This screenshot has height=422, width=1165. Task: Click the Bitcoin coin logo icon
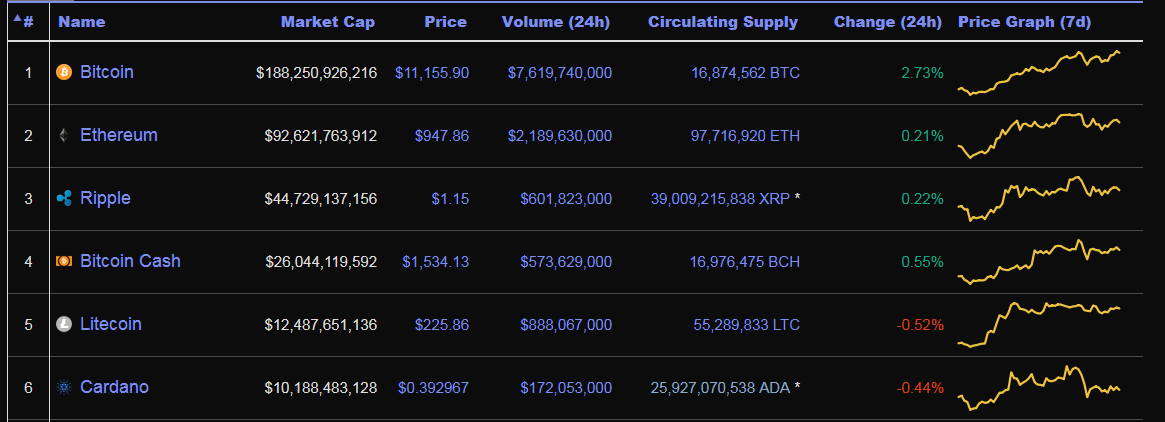[64, 73]
